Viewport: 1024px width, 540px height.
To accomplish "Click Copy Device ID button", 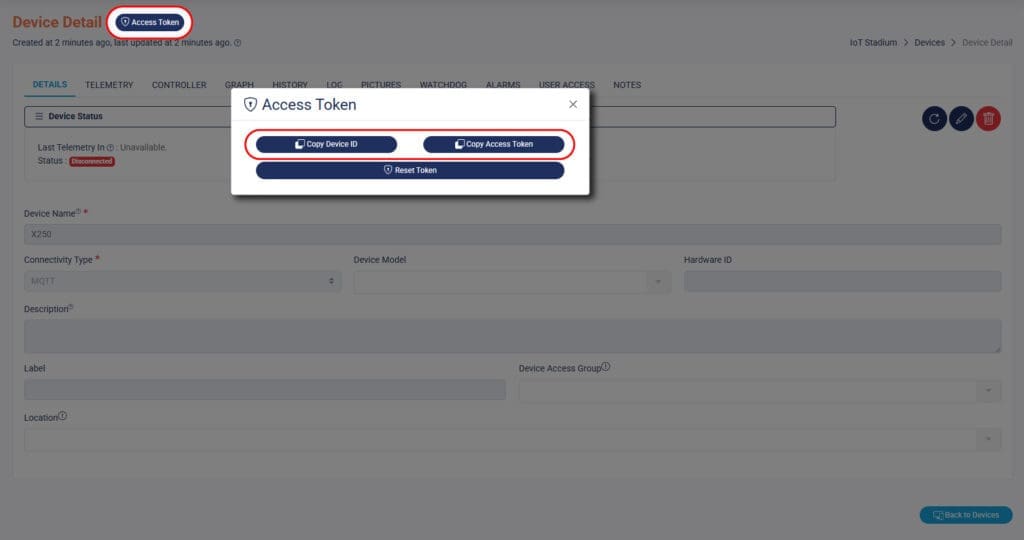I will 326,144.
